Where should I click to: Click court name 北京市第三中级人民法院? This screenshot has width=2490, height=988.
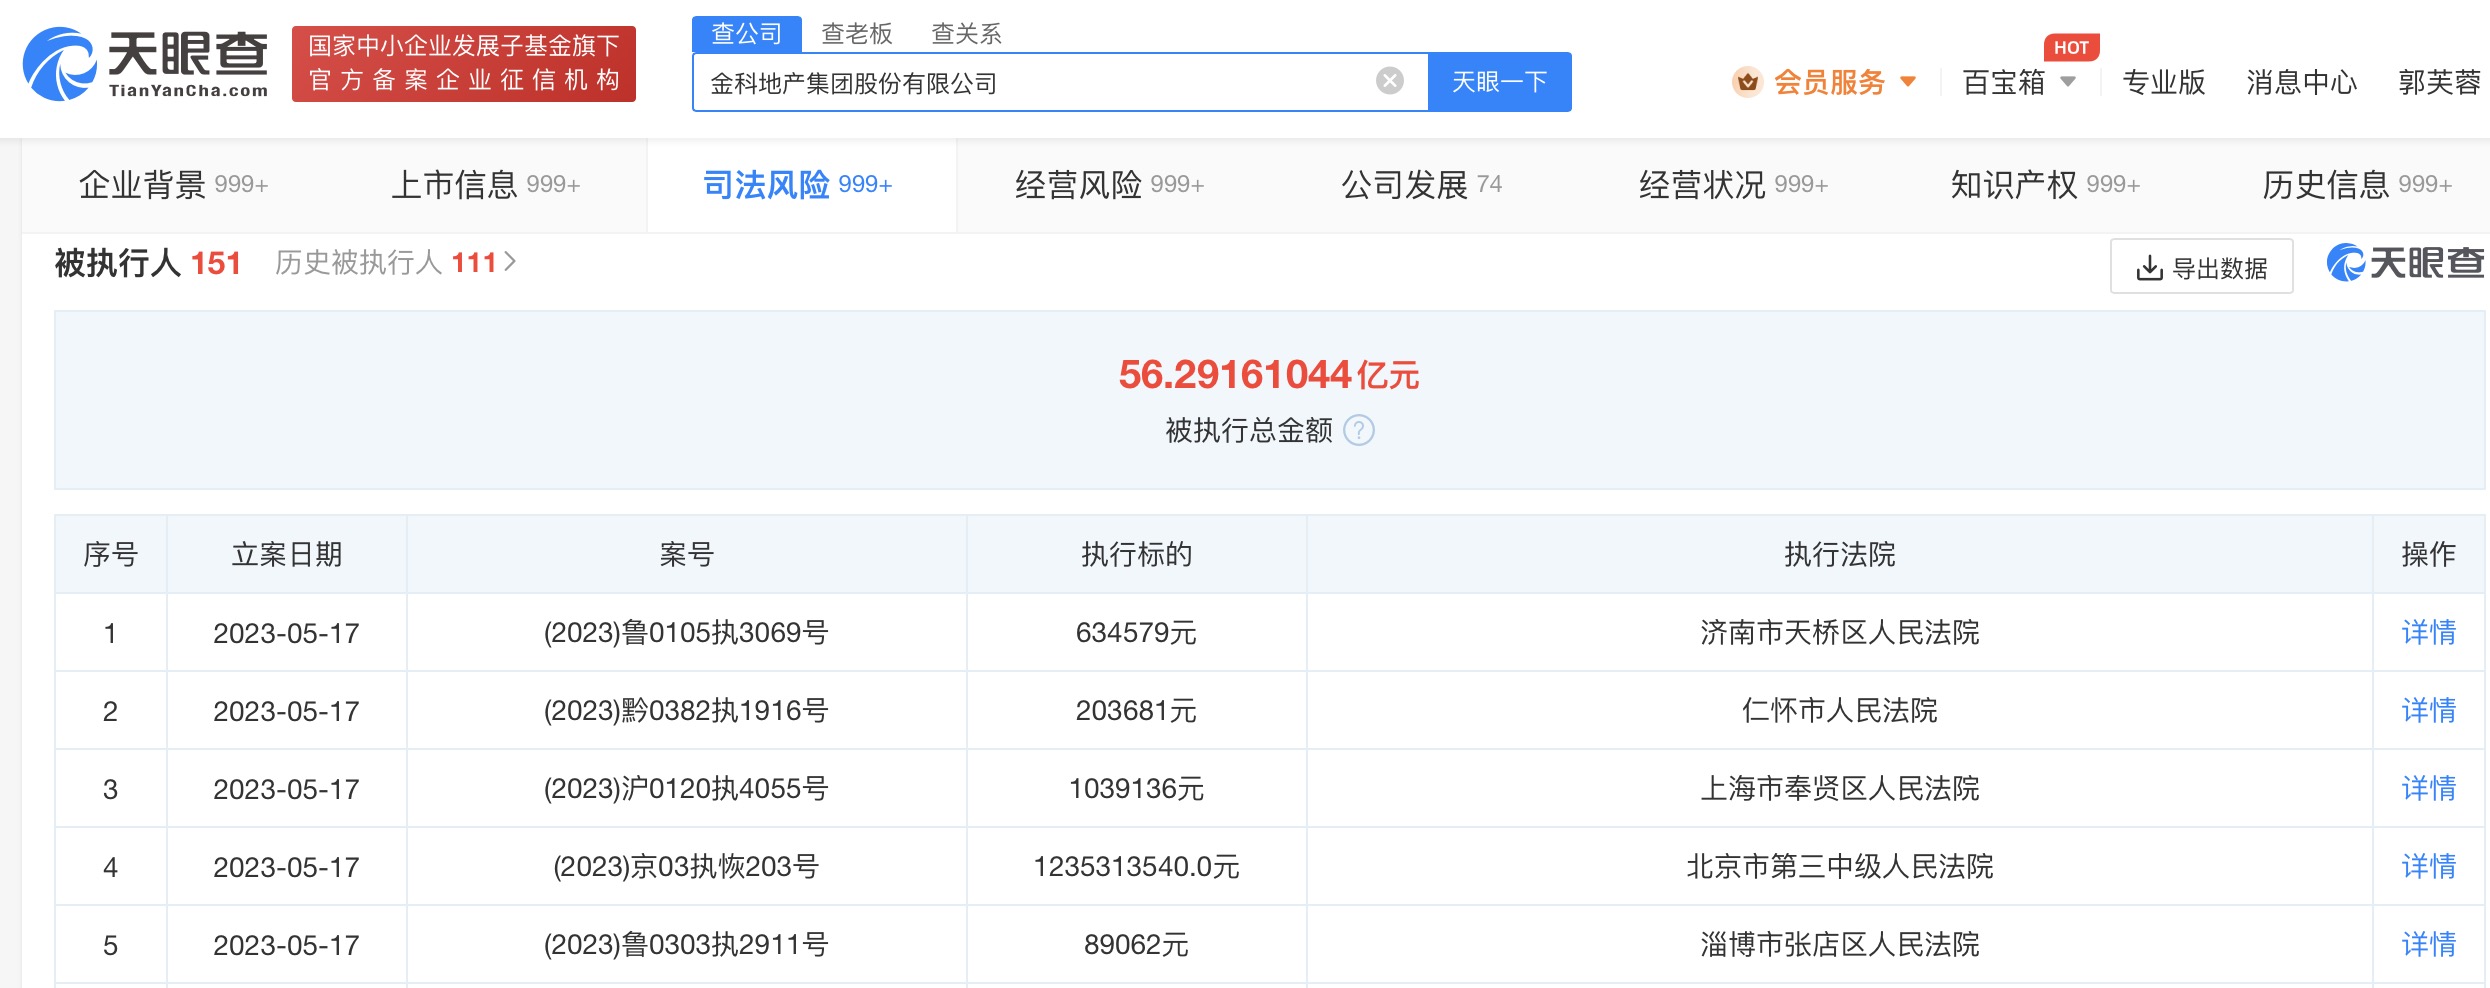1840,866
